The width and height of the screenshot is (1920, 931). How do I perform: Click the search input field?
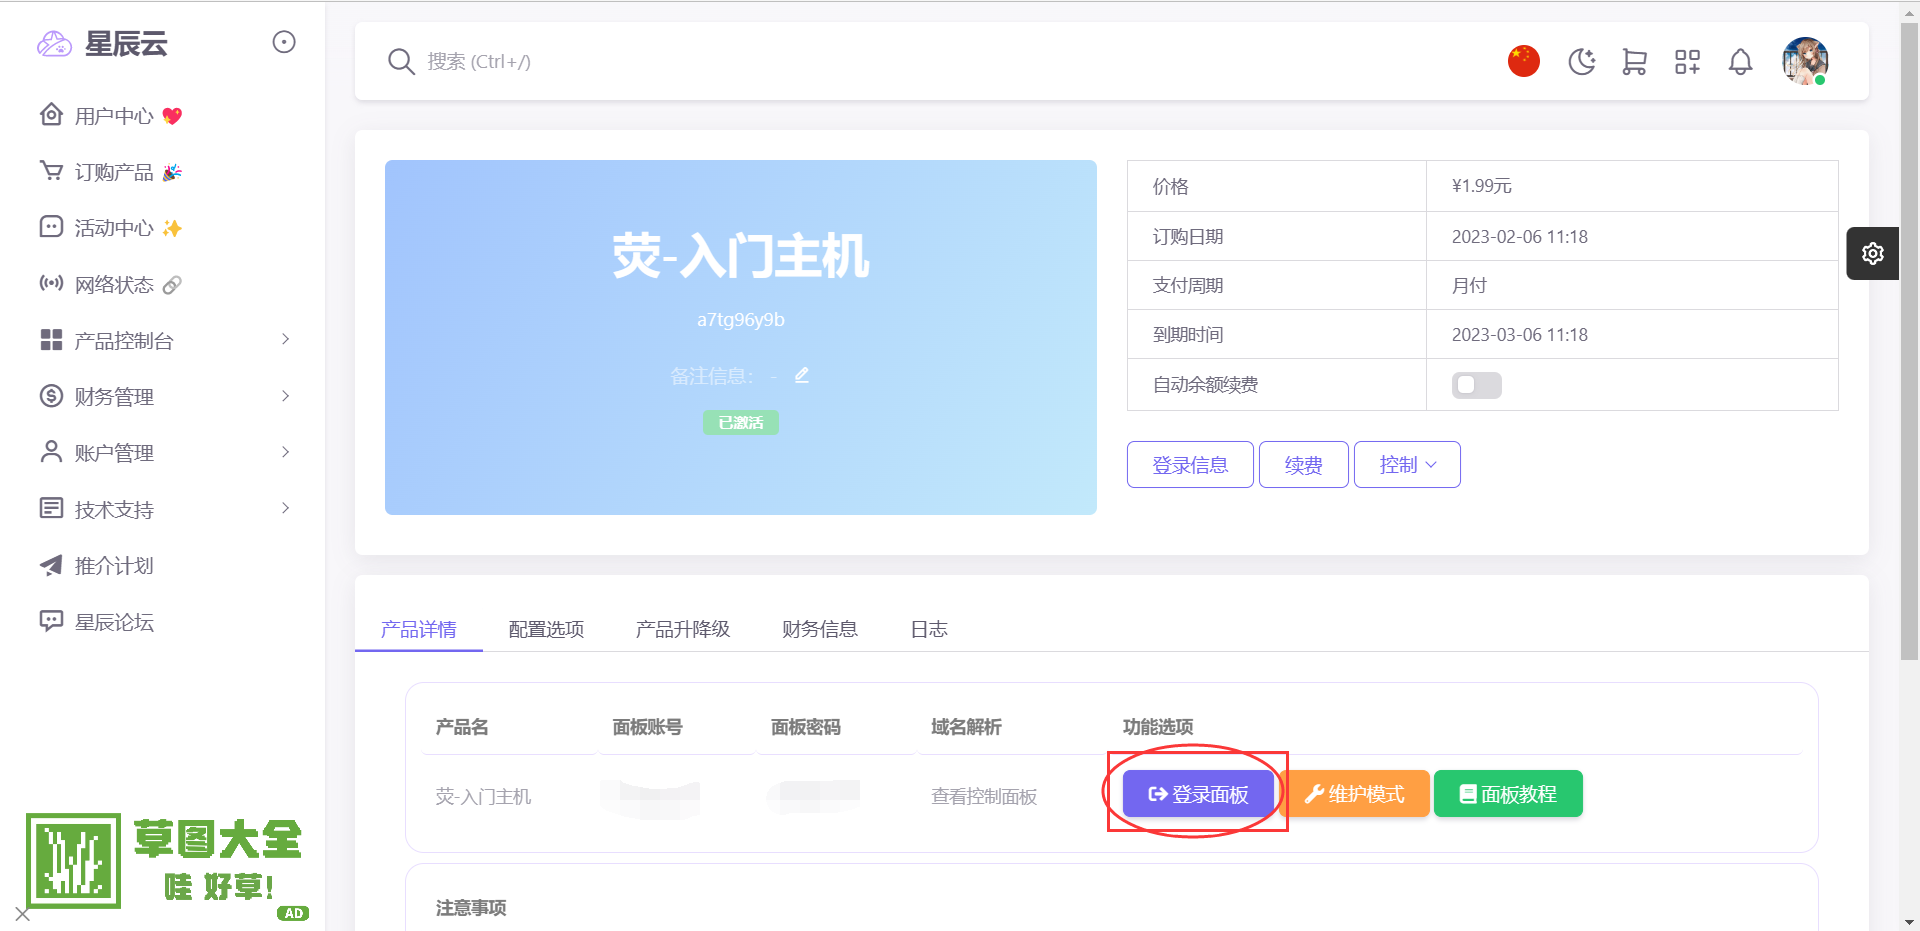pyautogui.click(x=900, y=62)
